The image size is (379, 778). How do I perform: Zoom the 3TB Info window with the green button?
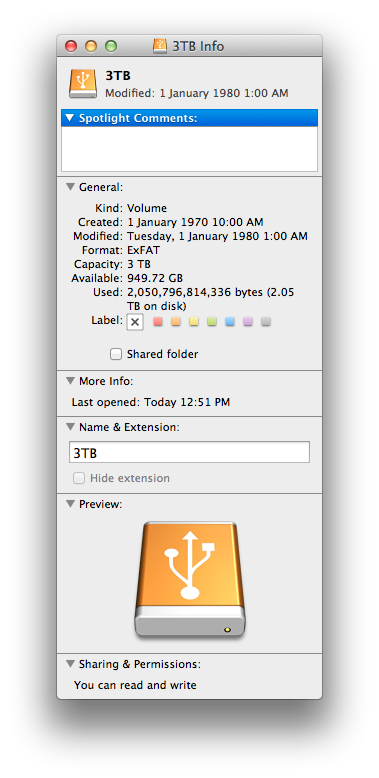tap(111, 46)
